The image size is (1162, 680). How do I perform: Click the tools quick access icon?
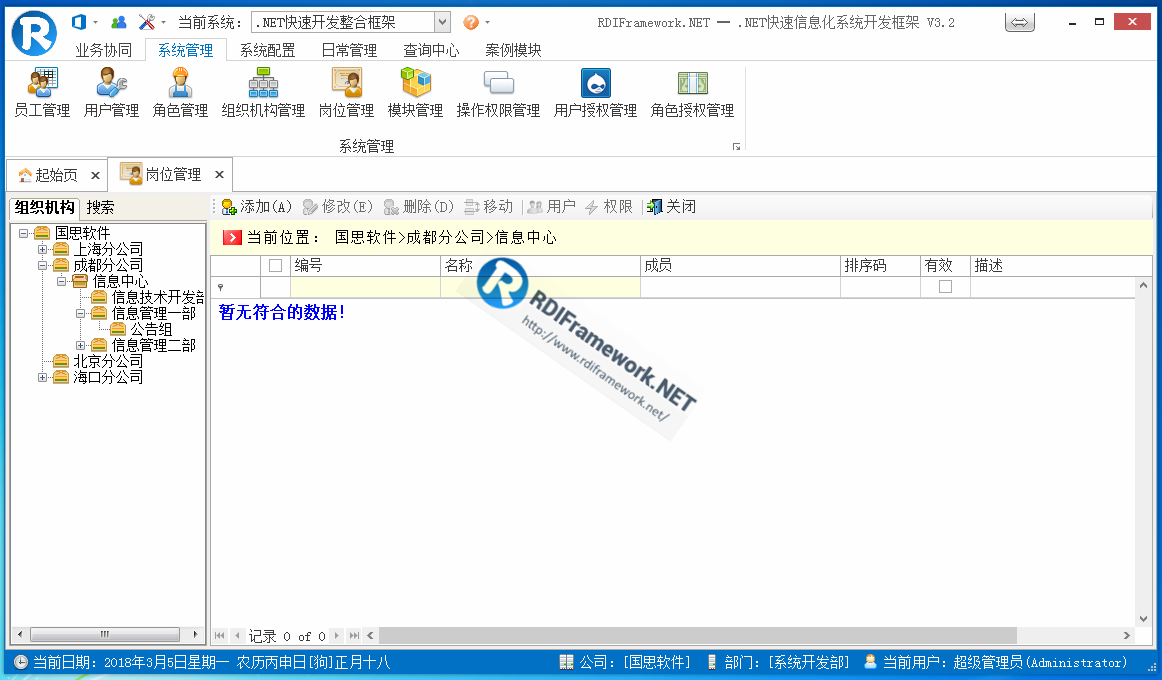point(147,22)
